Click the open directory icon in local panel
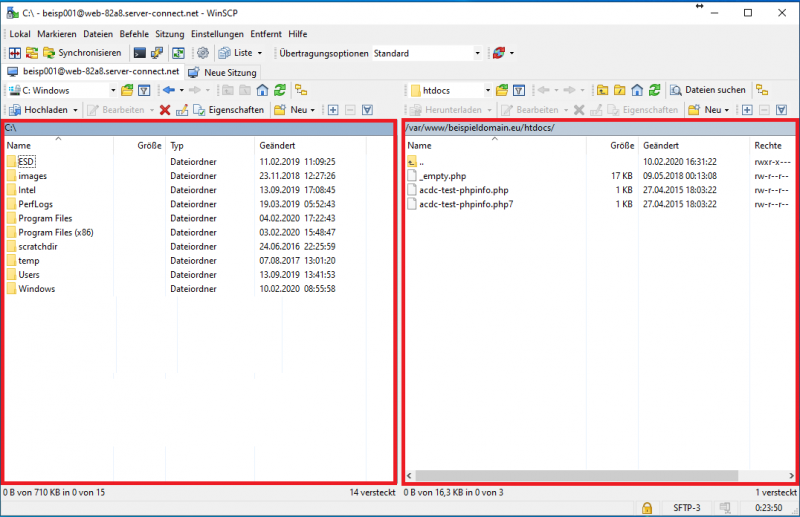This screenshot has height=517, width=800. [127, 91]
